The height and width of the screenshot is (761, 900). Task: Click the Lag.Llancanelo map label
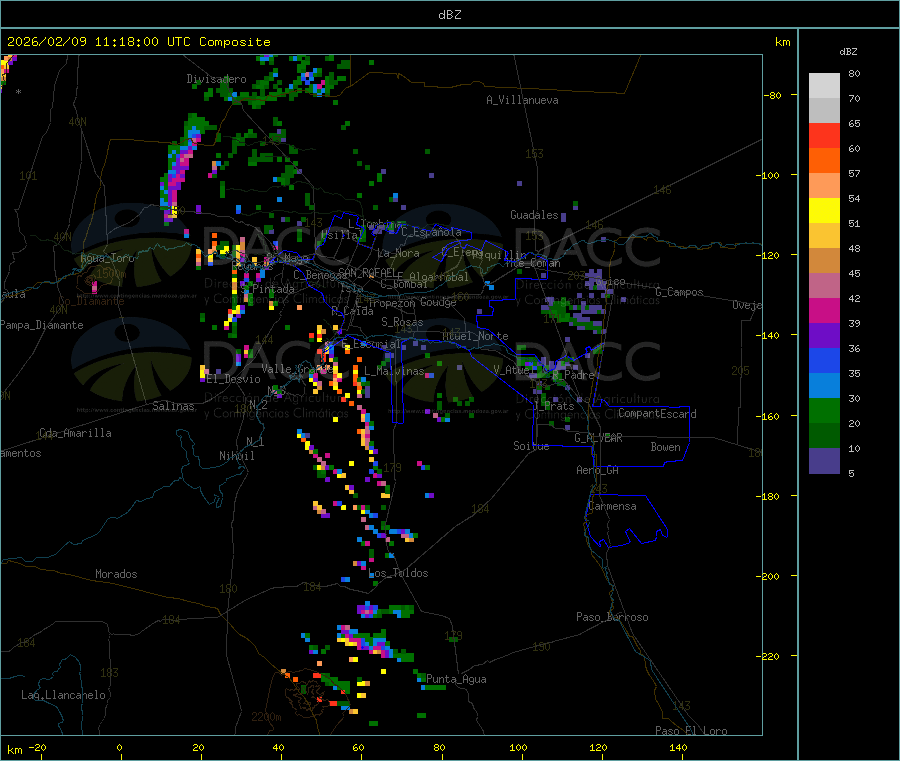[x=64, y=696]
